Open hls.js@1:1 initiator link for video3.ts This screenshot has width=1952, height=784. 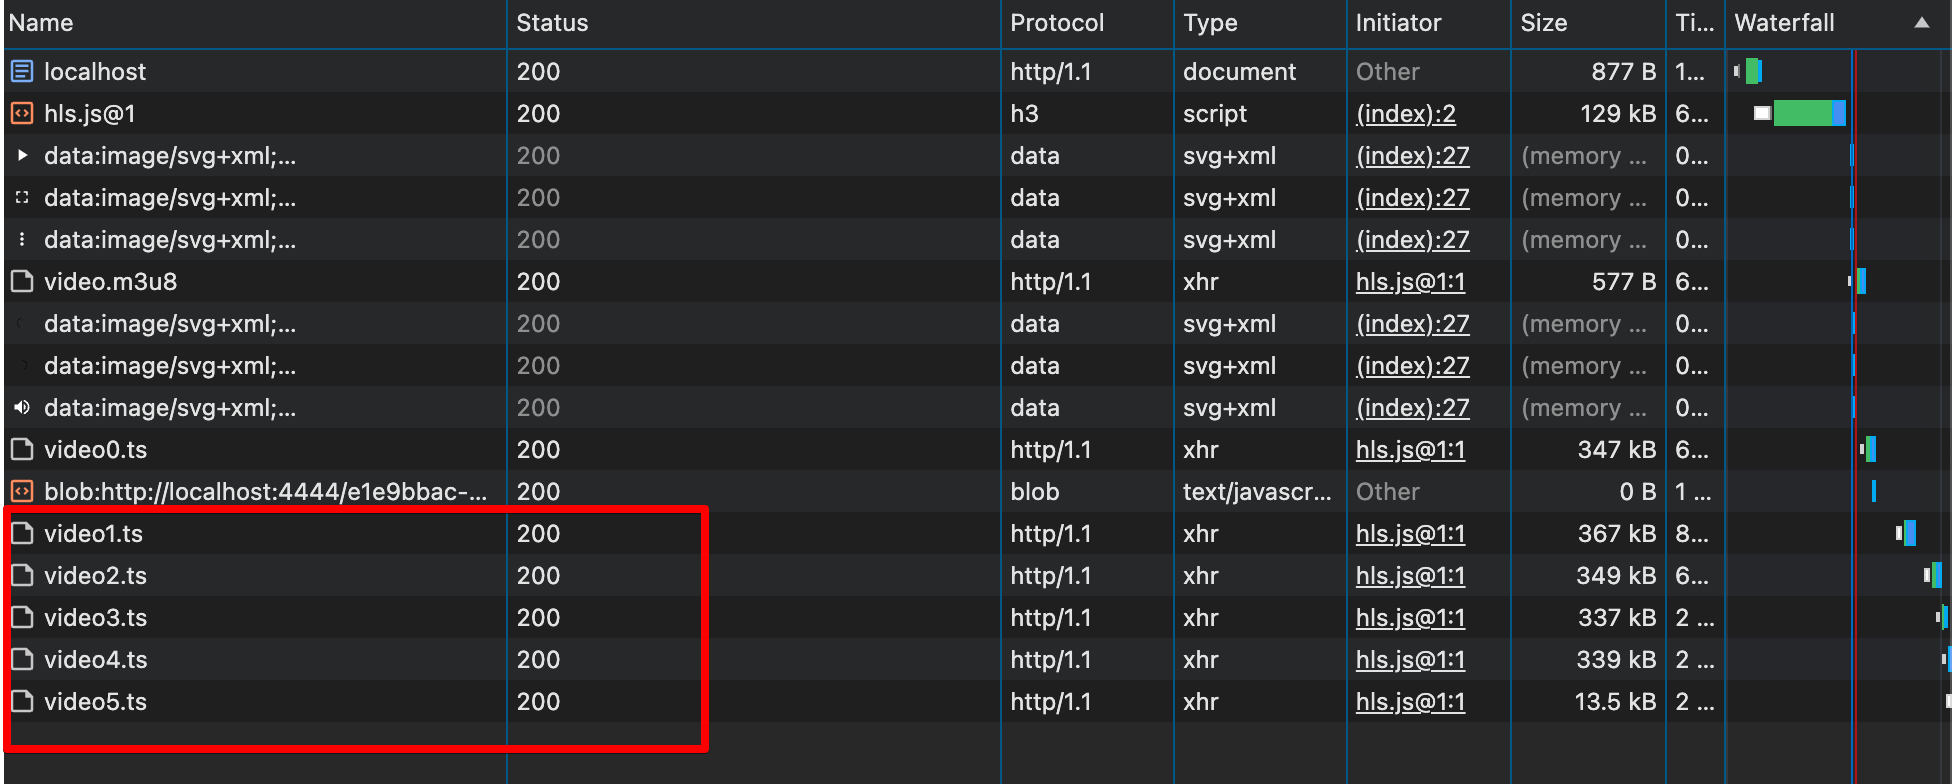(x=1410, y=617)
